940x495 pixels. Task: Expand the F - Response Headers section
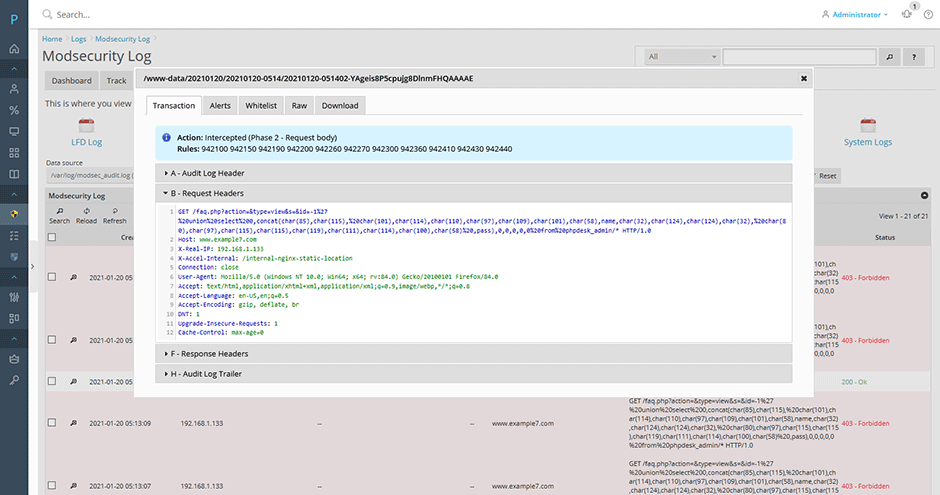474,354
